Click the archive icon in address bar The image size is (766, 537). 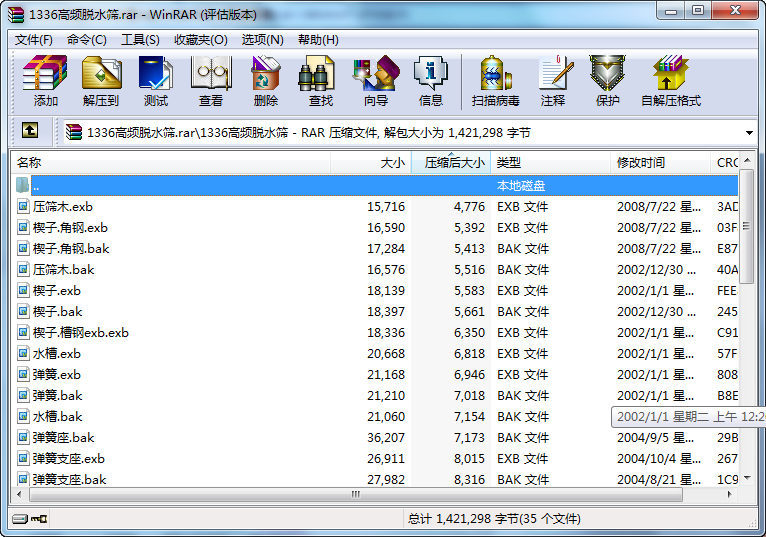coord(74,132)
